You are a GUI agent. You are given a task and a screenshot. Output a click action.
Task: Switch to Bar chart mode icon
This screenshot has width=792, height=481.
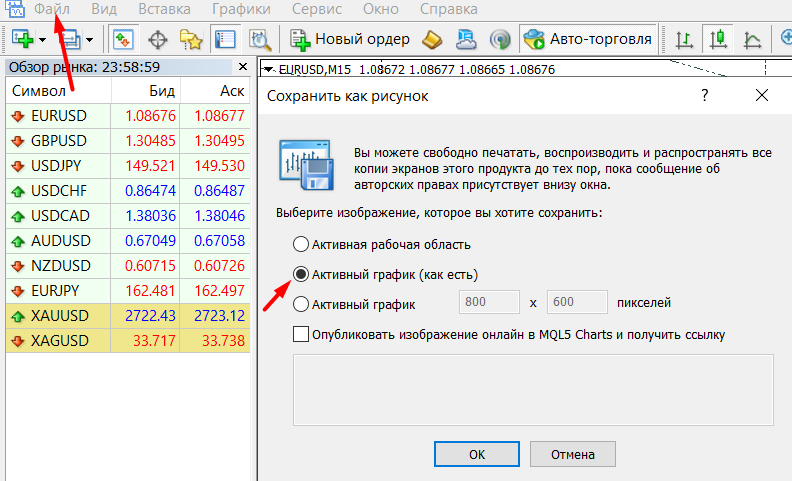pyautogui.click(x=684, y=39)
